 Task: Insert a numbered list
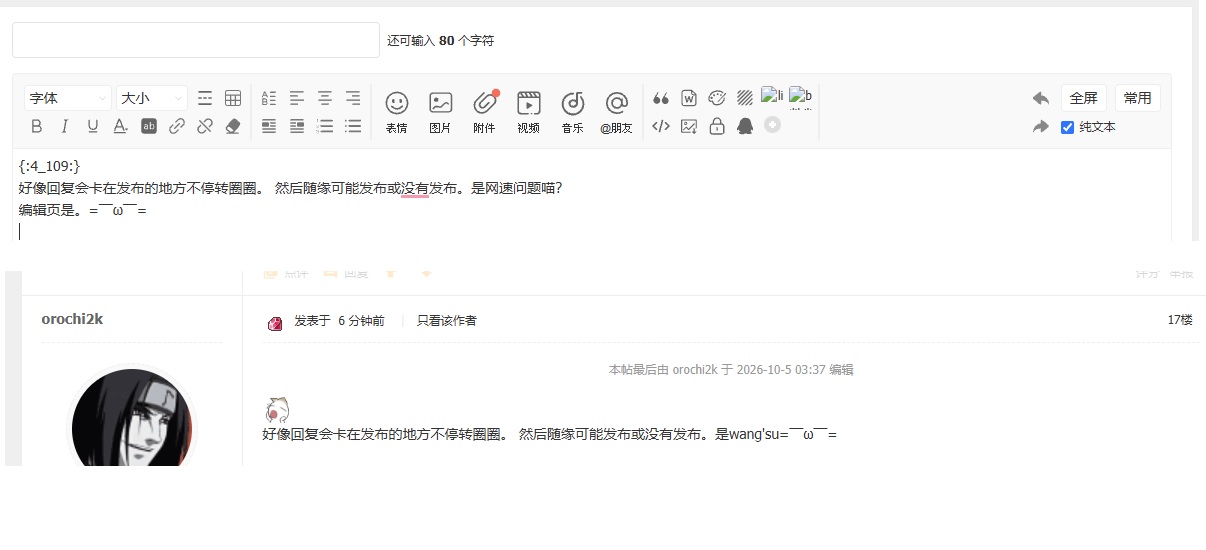(325, 126)
